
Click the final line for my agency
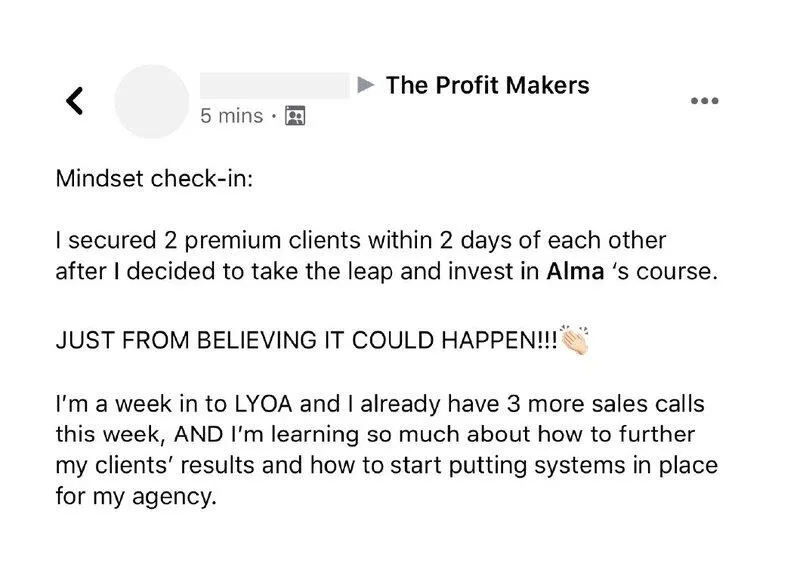coord(136,496)
